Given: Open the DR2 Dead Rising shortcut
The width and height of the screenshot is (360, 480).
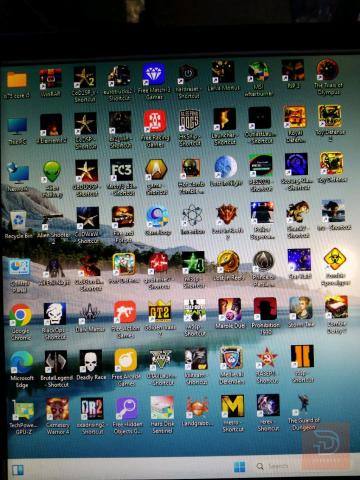Looking at the screenshot, I should point(92,408).
